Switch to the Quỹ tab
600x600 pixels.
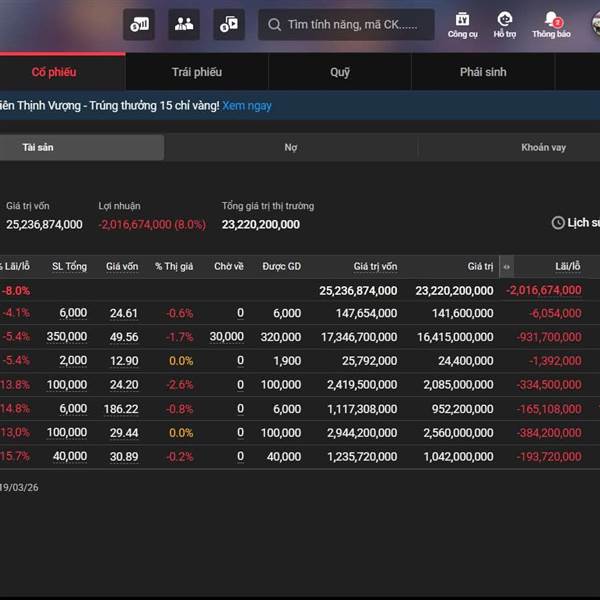coord(340,73)
